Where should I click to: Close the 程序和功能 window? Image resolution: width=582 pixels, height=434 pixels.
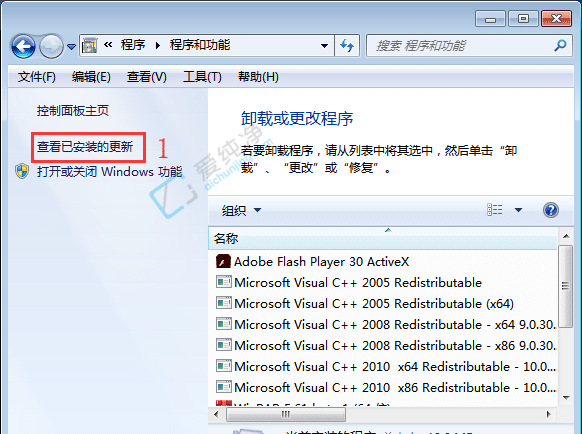coord(556,19)
